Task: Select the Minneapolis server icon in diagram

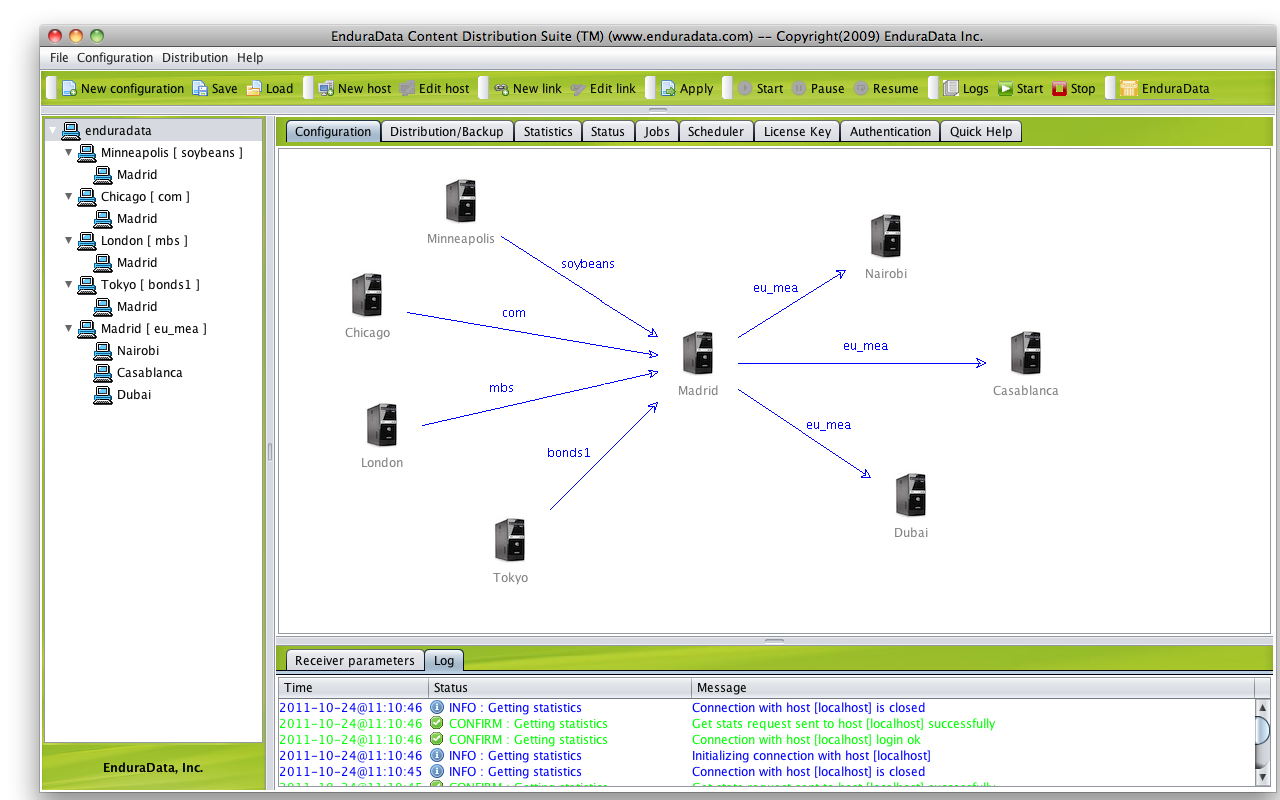Action: tap(460, 201)
